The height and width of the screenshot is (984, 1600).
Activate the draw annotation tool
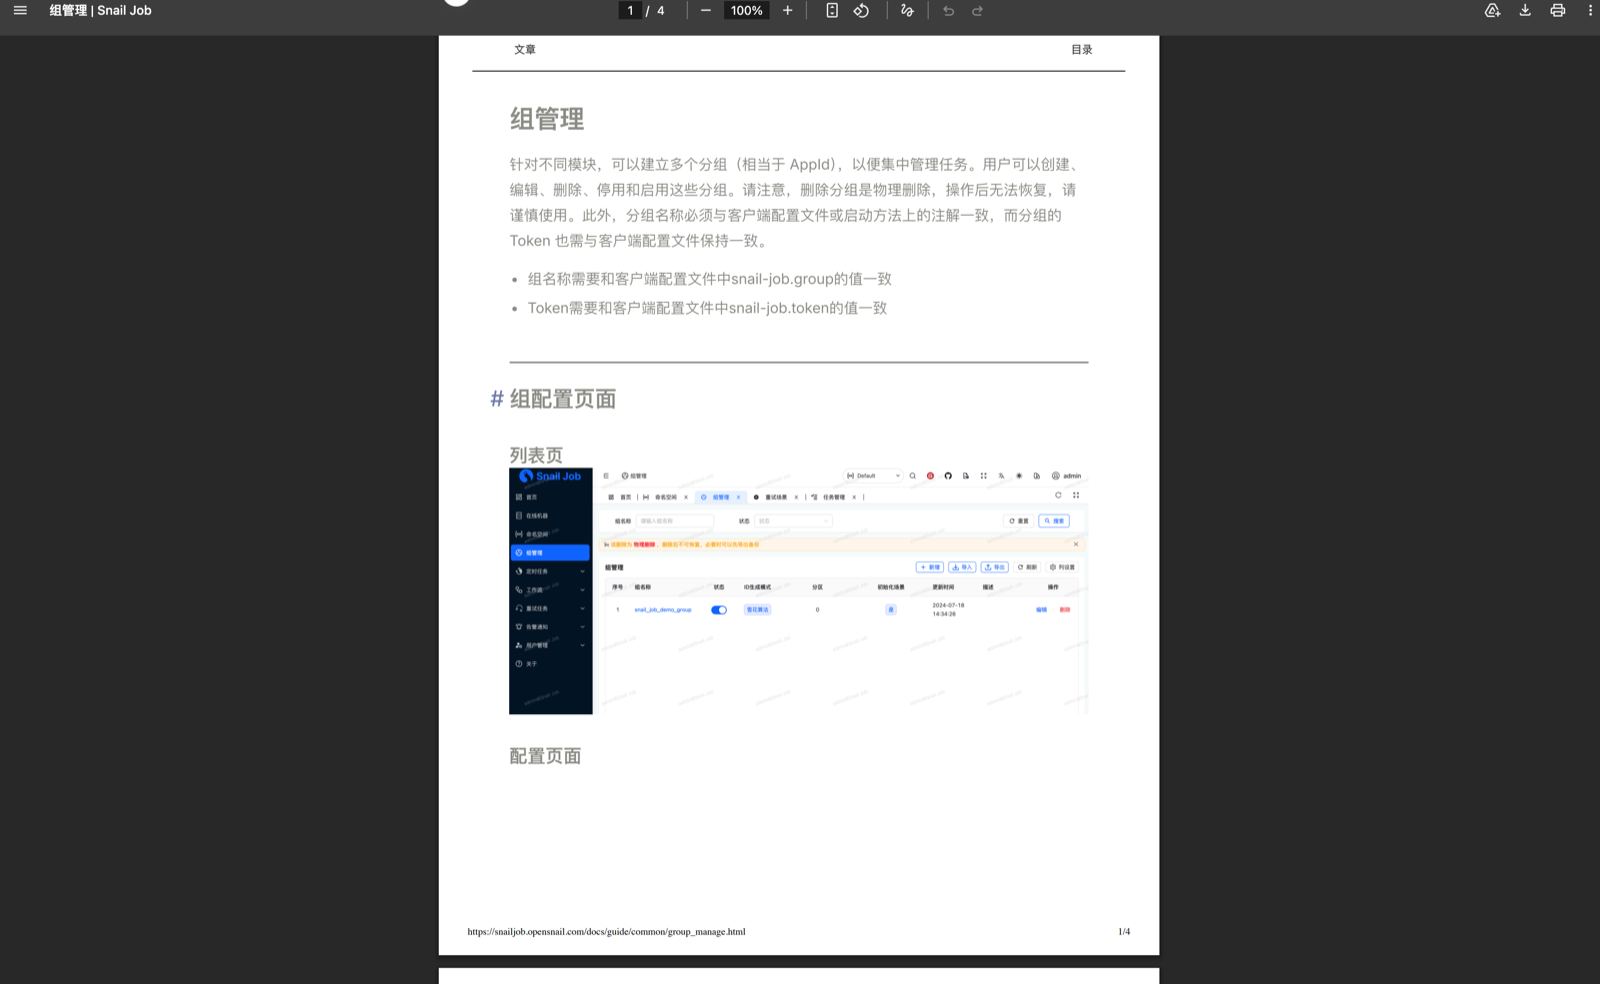pos(907,11)
